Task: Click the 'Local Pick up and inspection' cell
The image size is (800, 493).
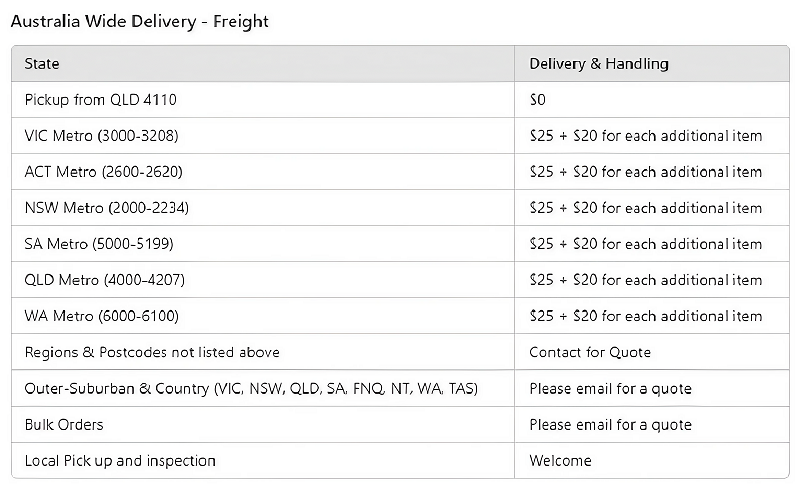Action: pyautogui.click(x=120, y=461)
